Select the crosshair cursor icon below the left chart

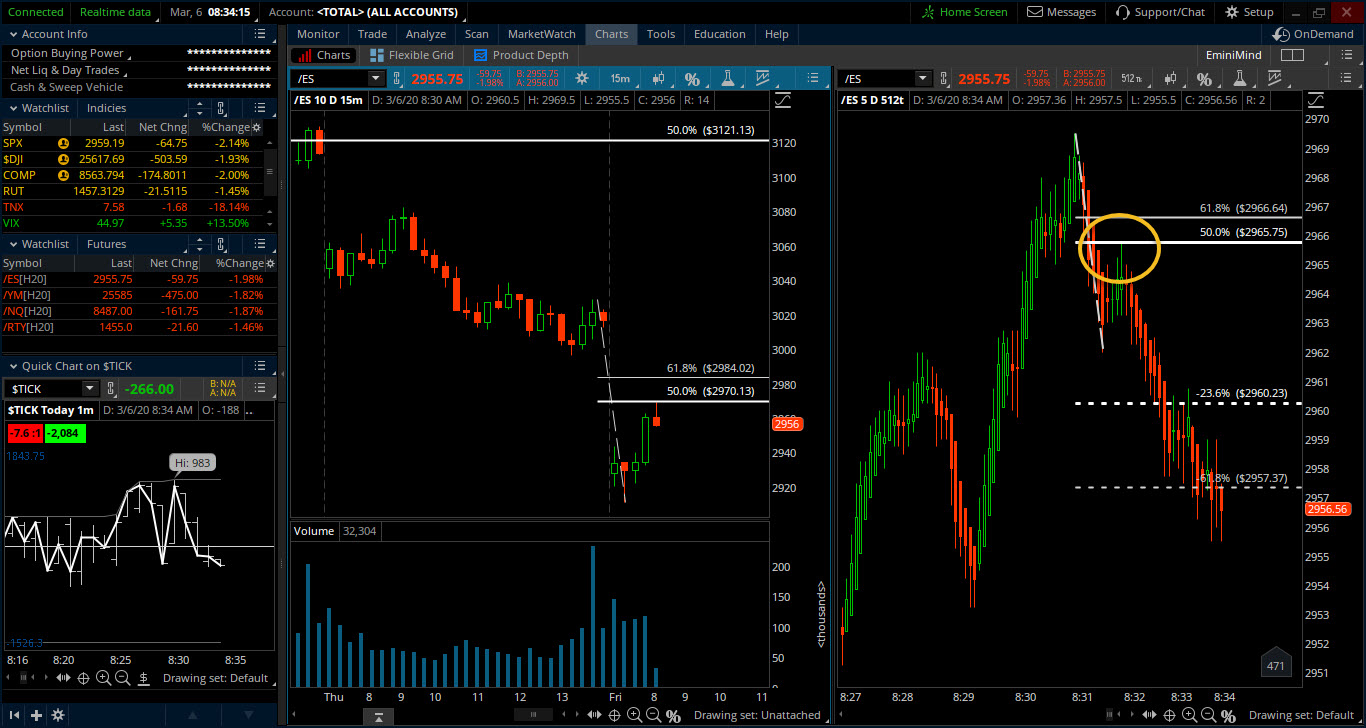pos(615,716)
